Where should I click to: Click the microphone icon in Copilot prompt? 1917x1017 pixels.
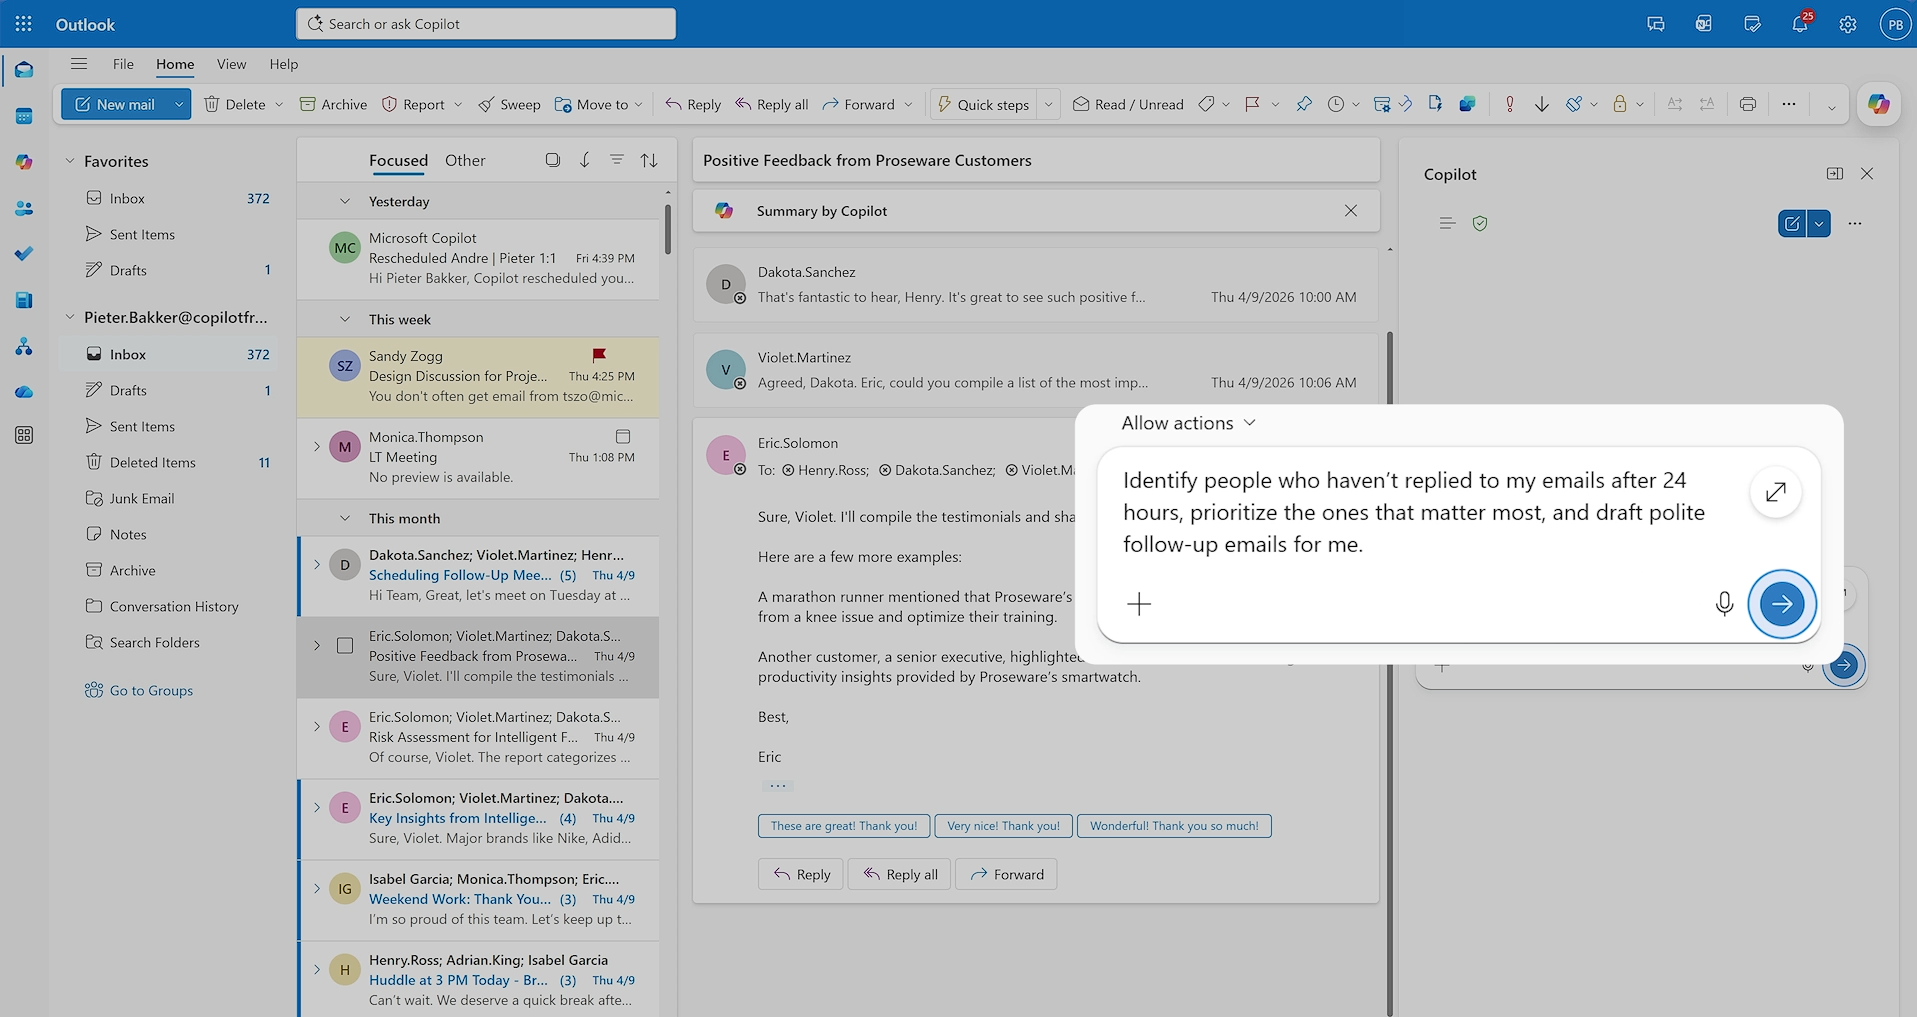1724,603
